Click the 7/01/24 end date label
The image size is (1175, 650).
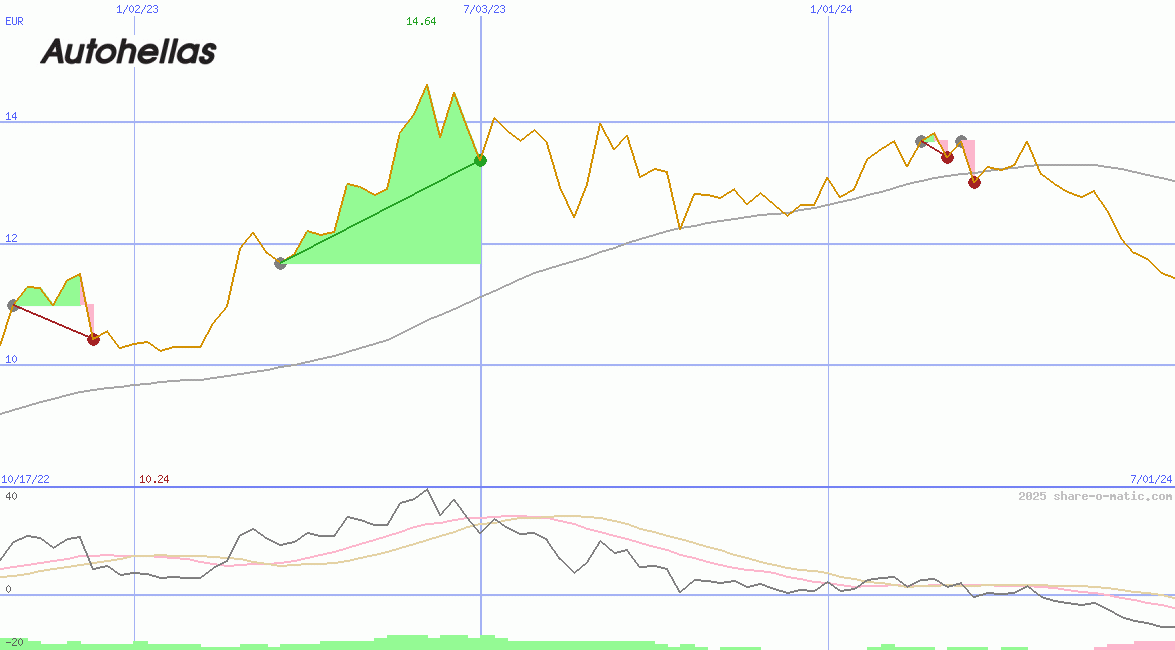click(x=1151, y=479)
